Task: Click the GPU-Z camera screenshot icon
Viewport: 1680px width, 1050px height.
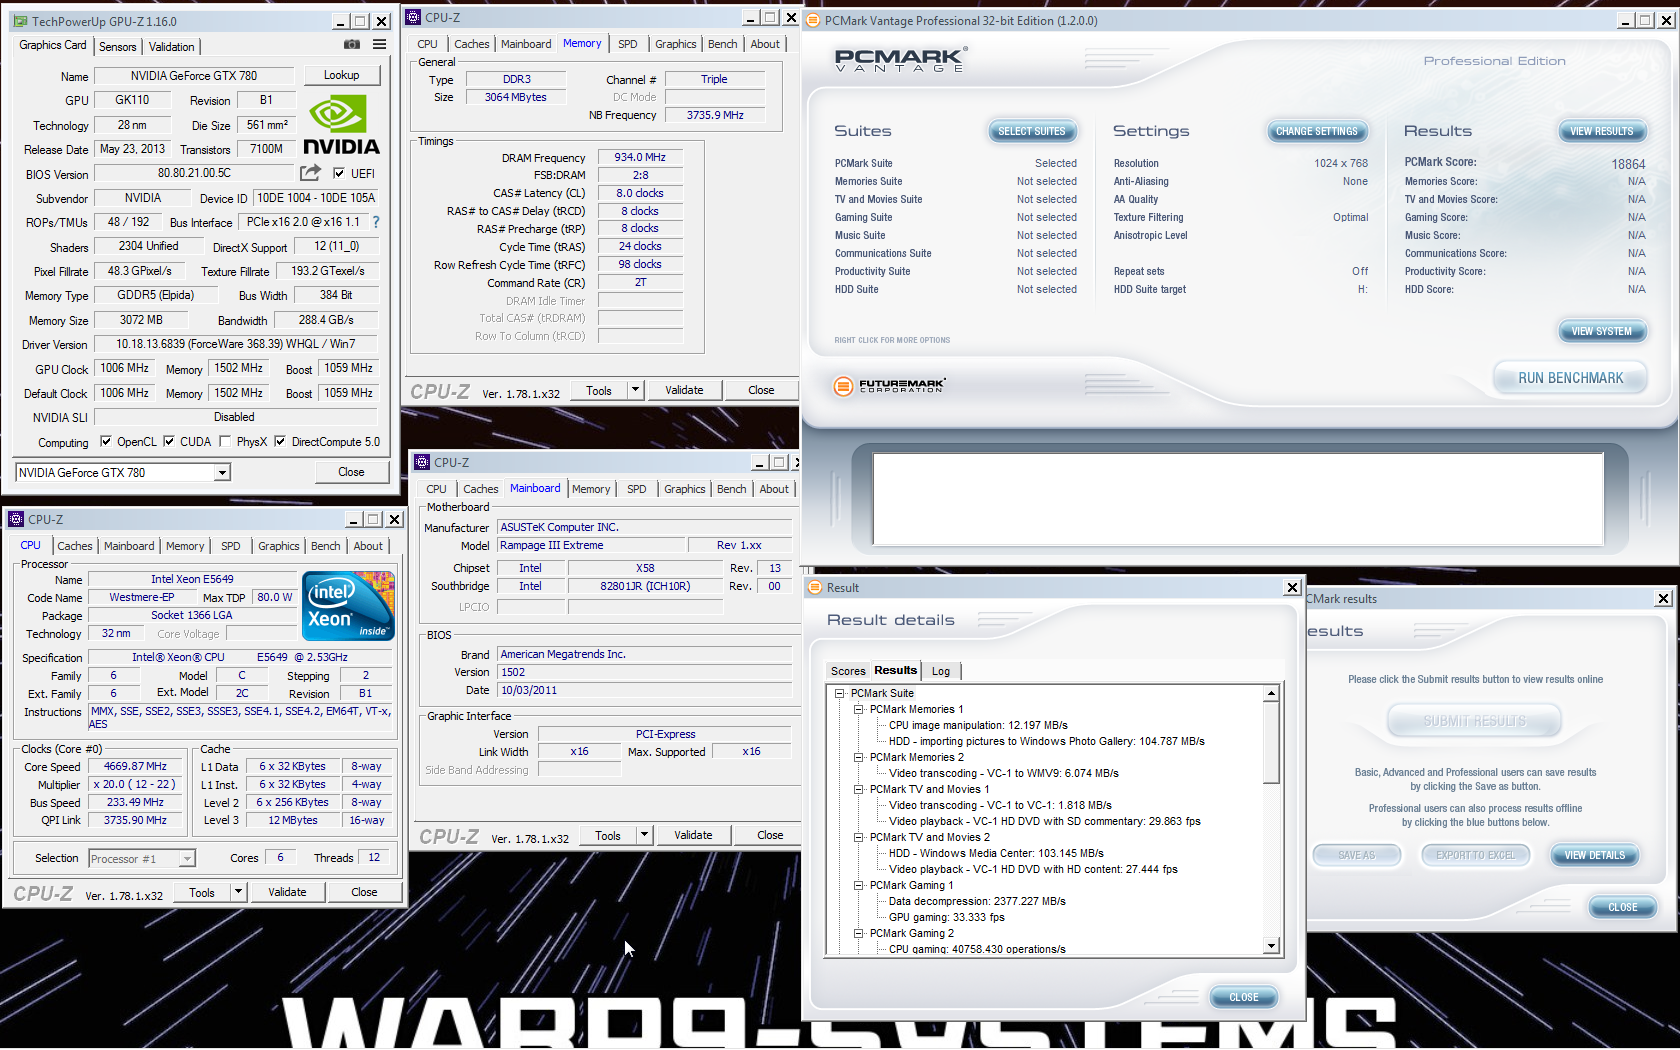Action: pyautogui.click(x=352, y=45)
